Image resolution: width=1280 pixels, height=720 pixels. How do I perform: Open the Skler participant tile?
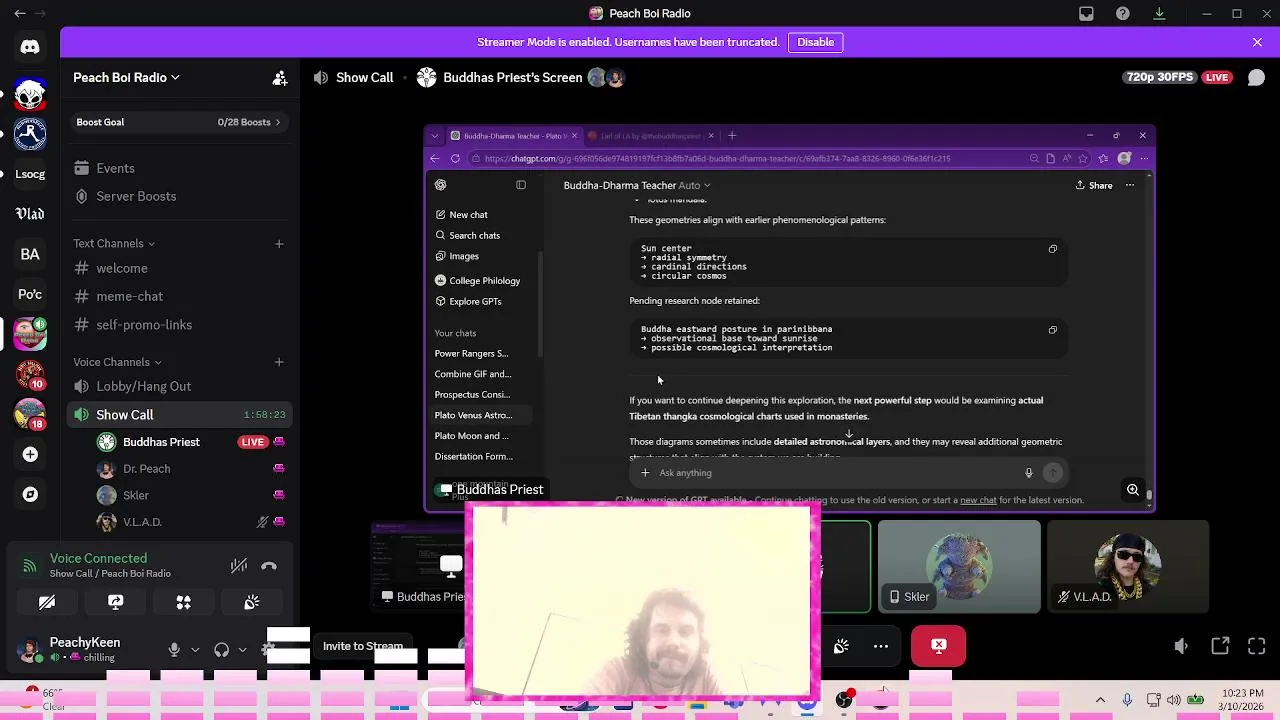(959, 566)
